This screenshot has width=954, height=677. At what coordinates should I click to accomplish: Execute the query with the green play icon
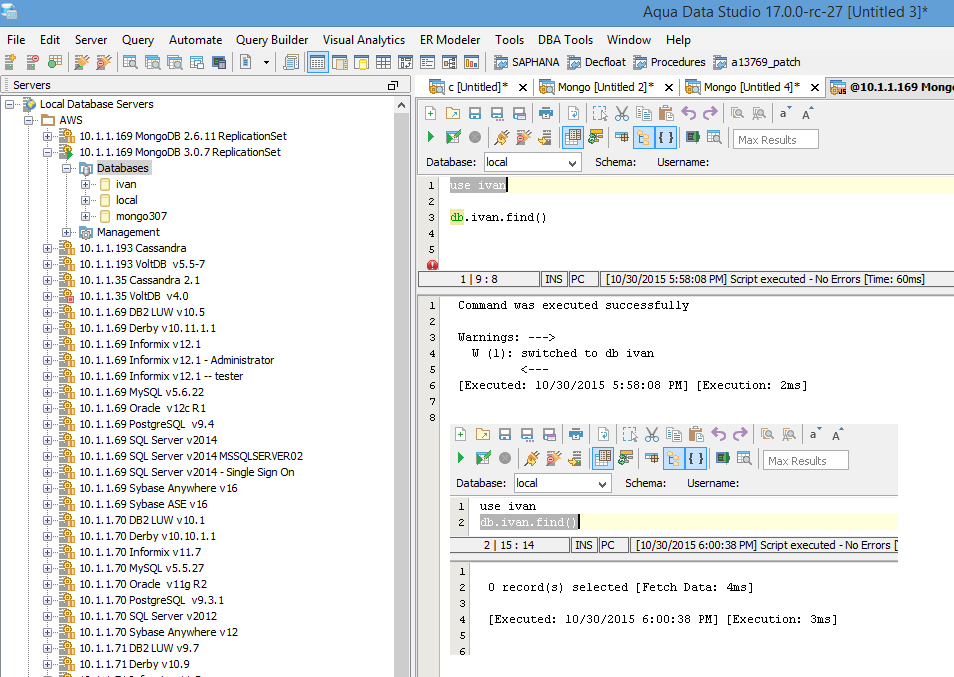coord(431,137)
